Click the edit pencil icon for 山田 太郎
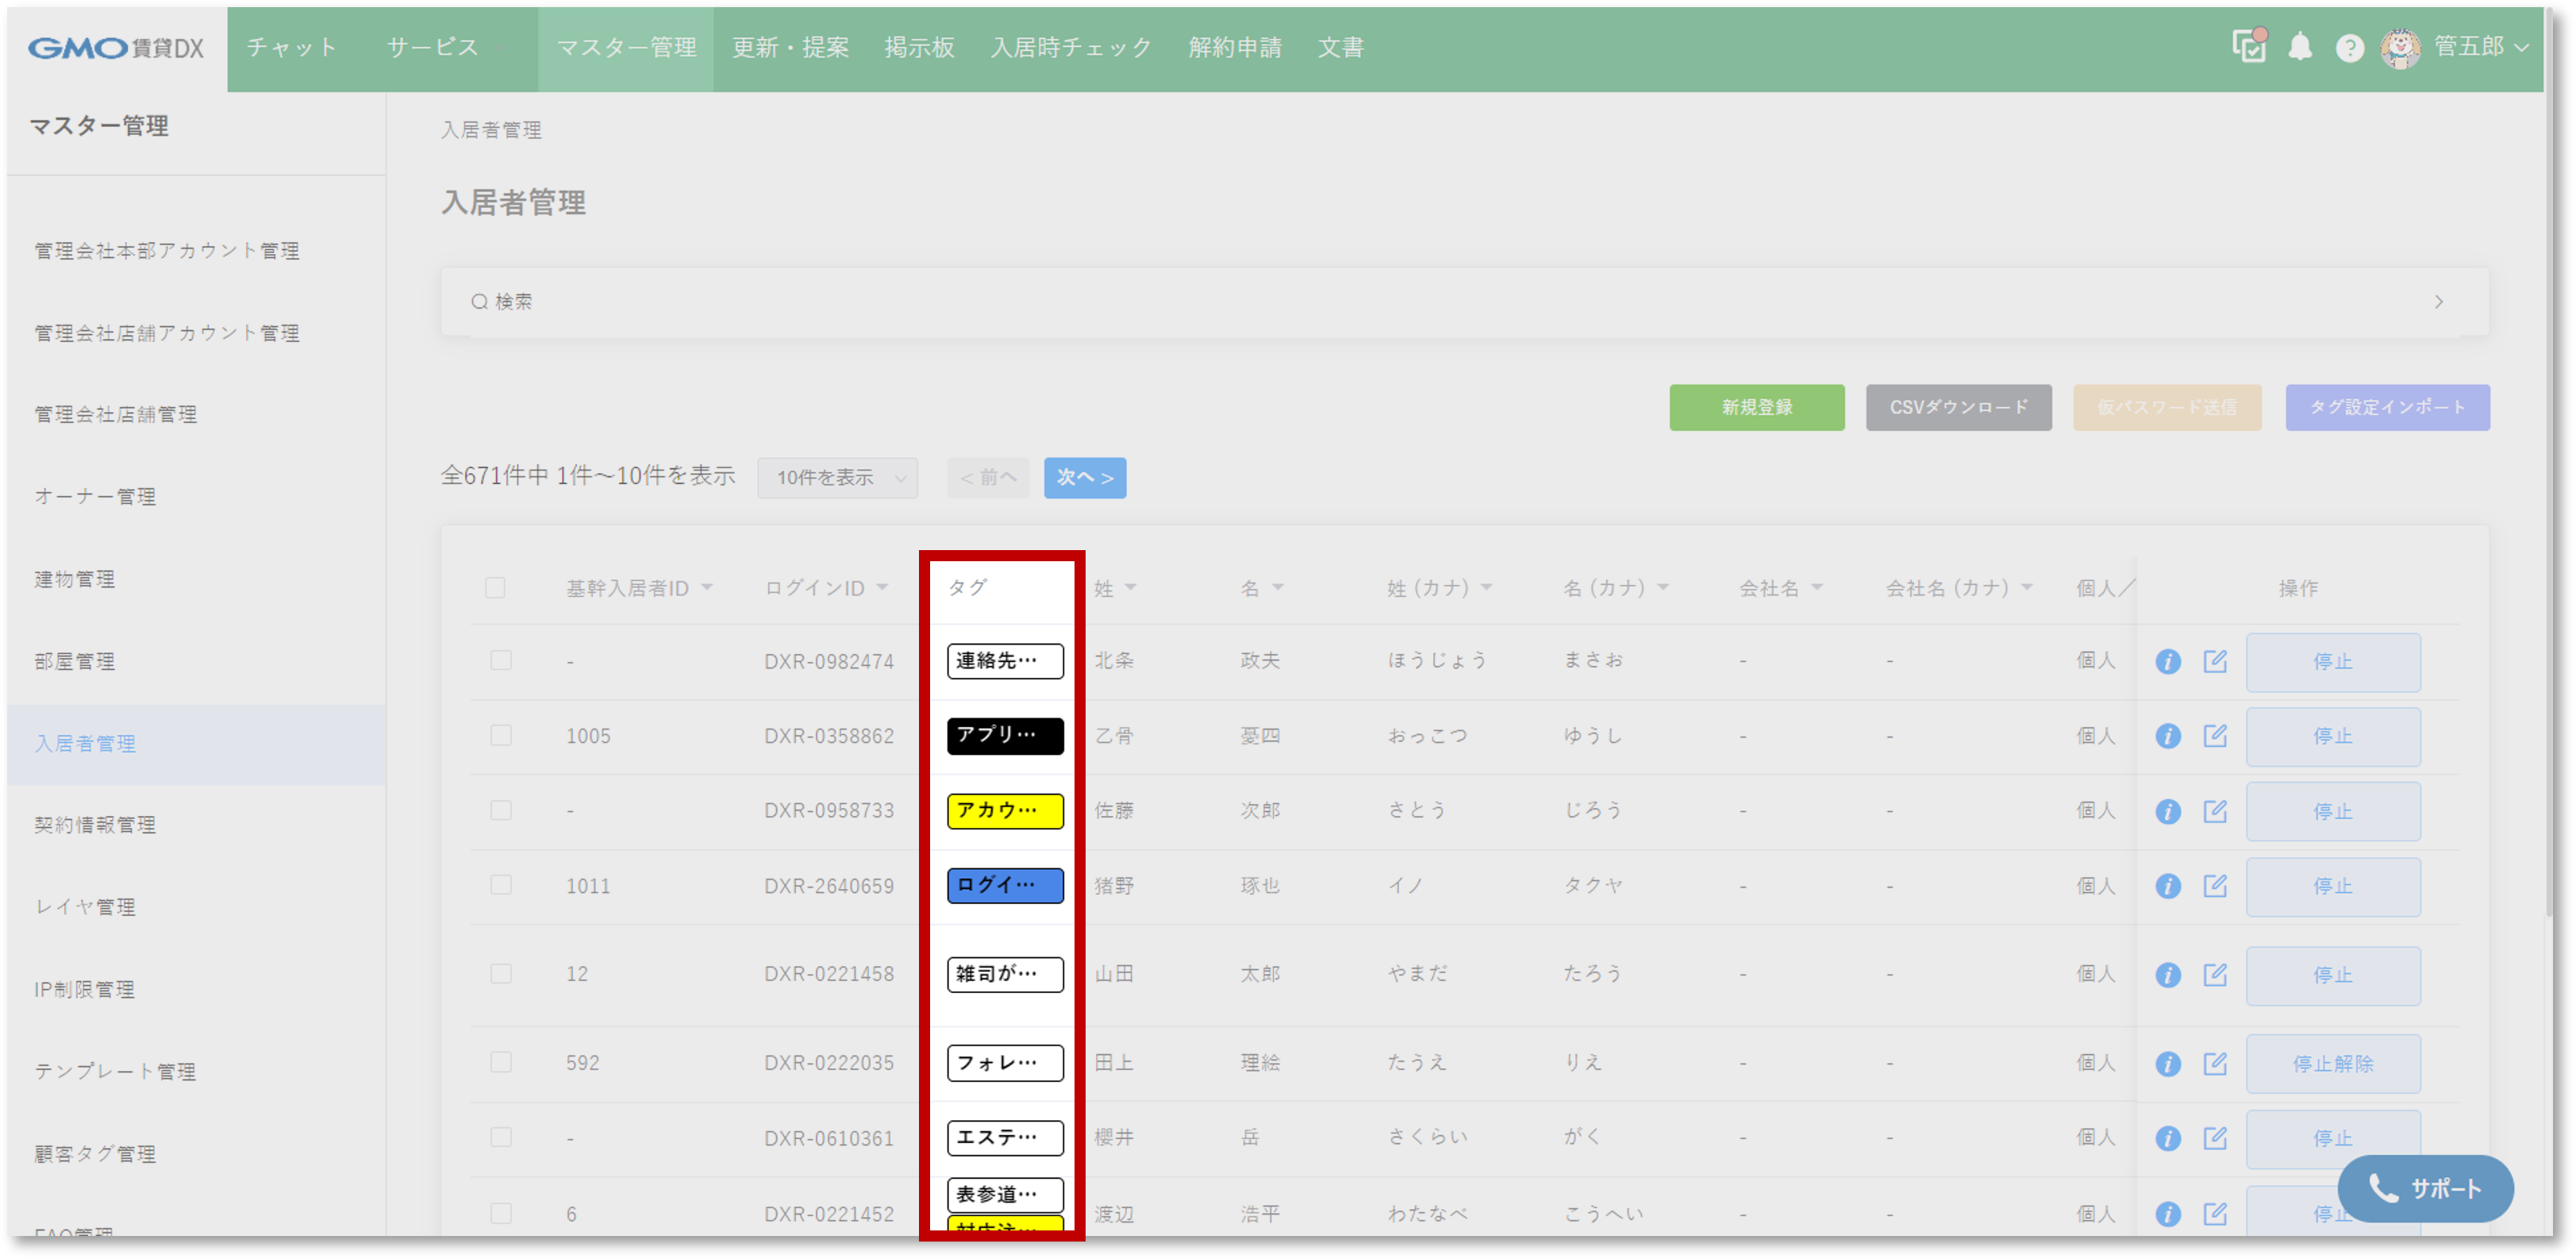The image size is (2576, 1259). coord(2216,975)
